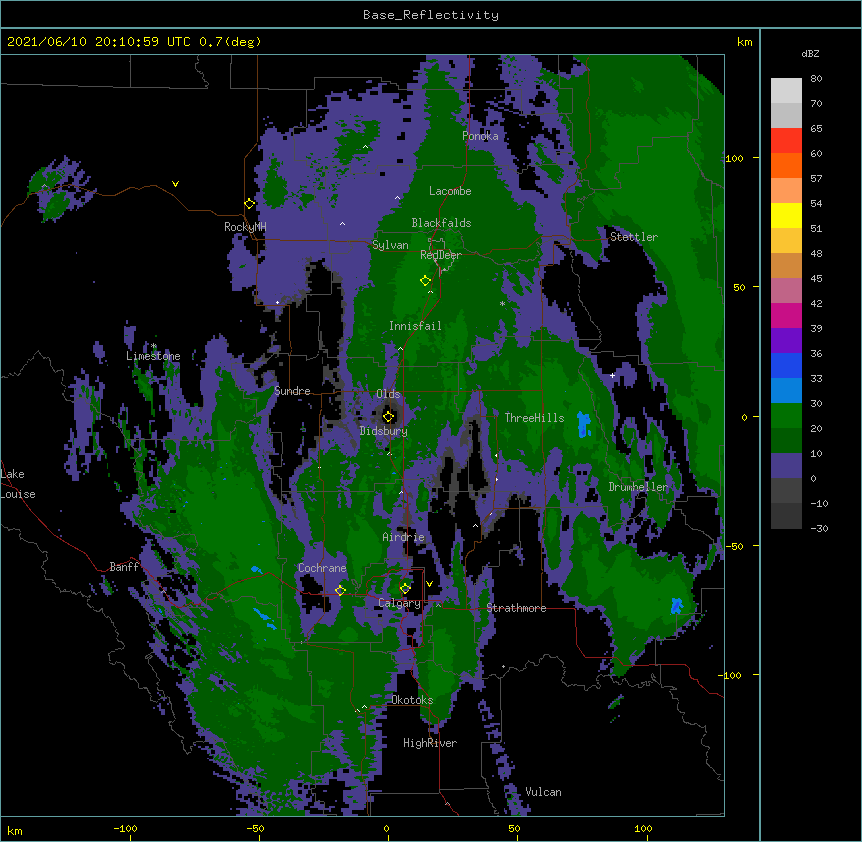Click the white plus marker northeast of ThreeHills
This screenshot has height=842, width=862.
coord(612,375)
